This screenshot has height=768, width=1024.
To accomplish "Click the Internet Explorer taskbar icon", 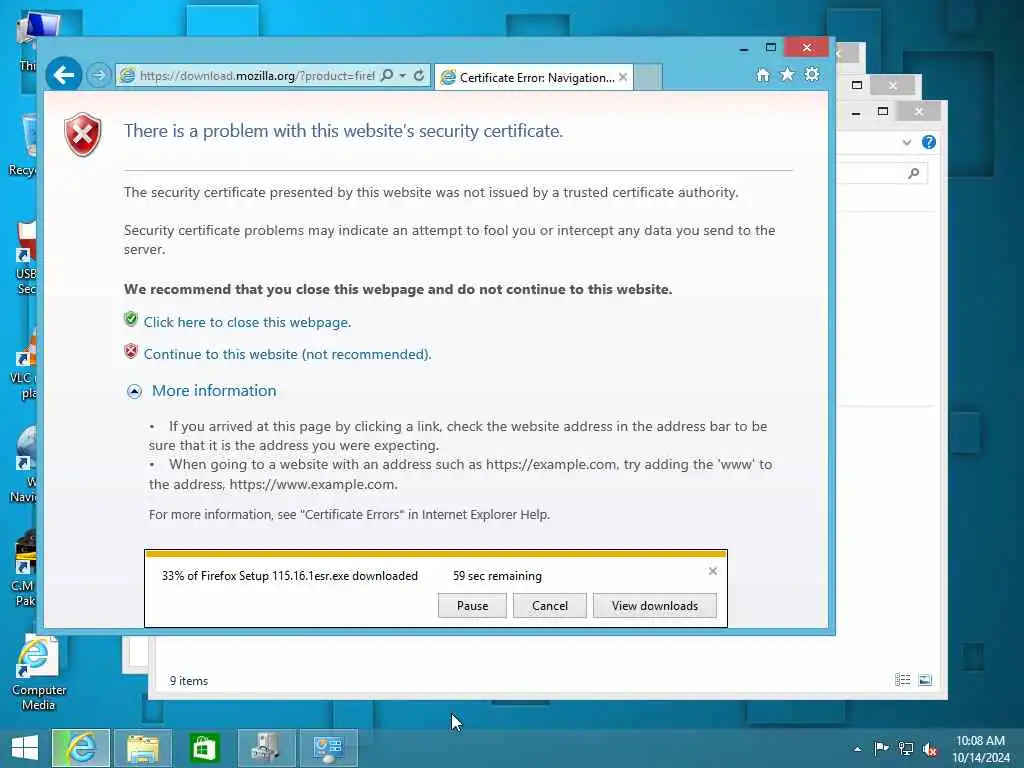I will (x=81, y=748).
